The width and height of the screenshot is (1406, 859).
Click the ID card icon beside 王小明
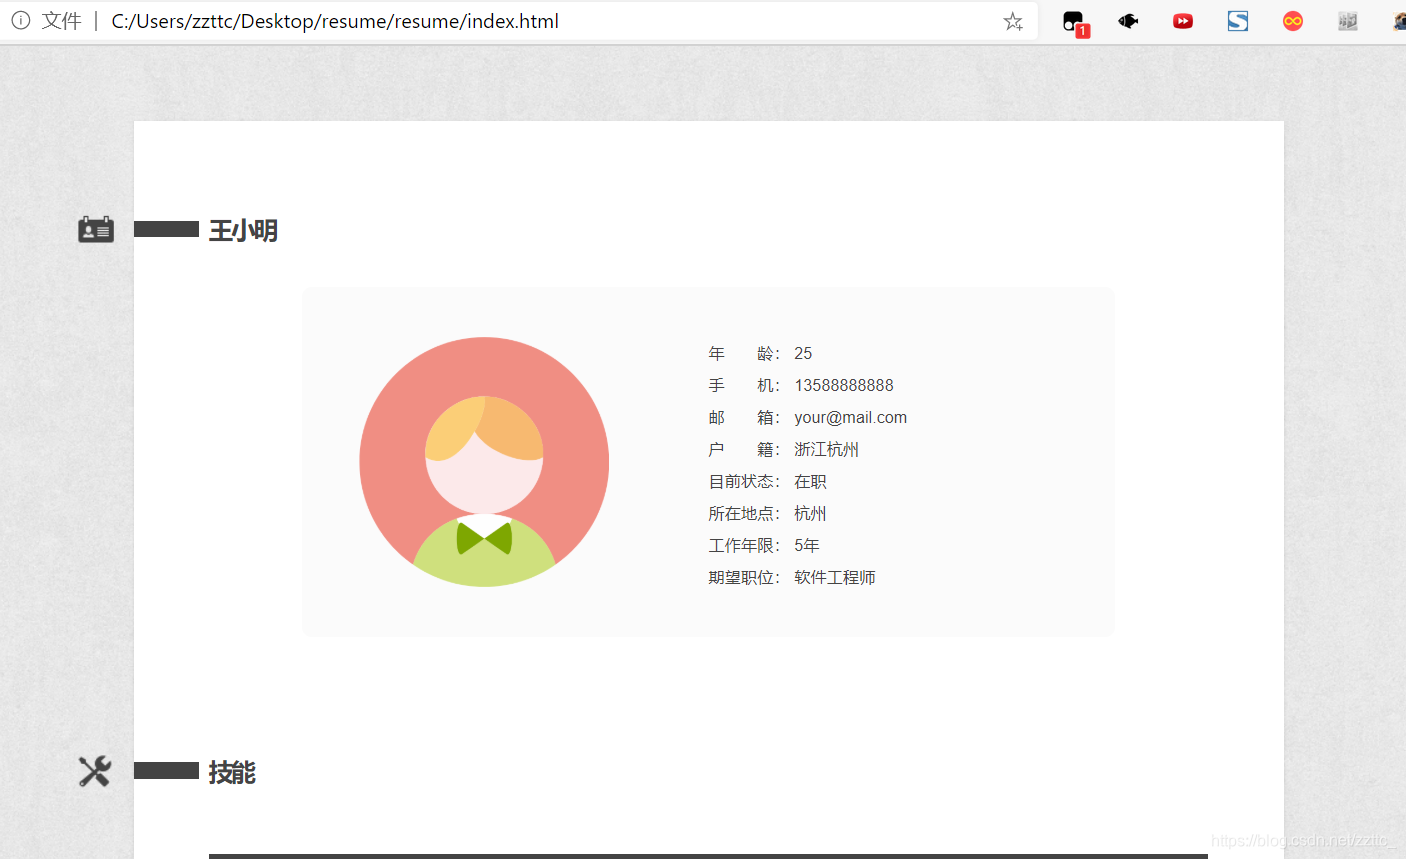click(95, 229)
